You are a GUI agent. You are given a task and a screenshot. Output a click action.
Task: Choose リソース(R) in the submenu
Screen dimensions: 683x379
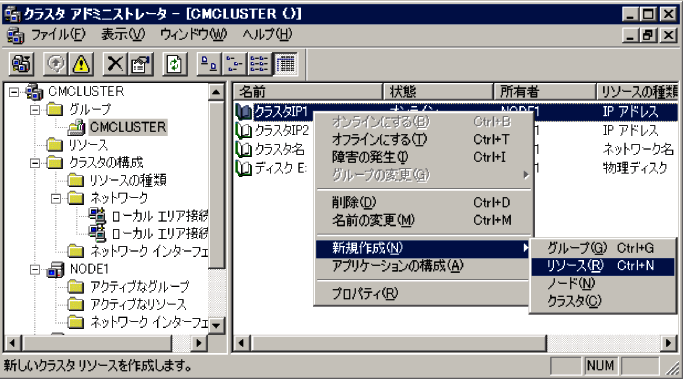602,265
